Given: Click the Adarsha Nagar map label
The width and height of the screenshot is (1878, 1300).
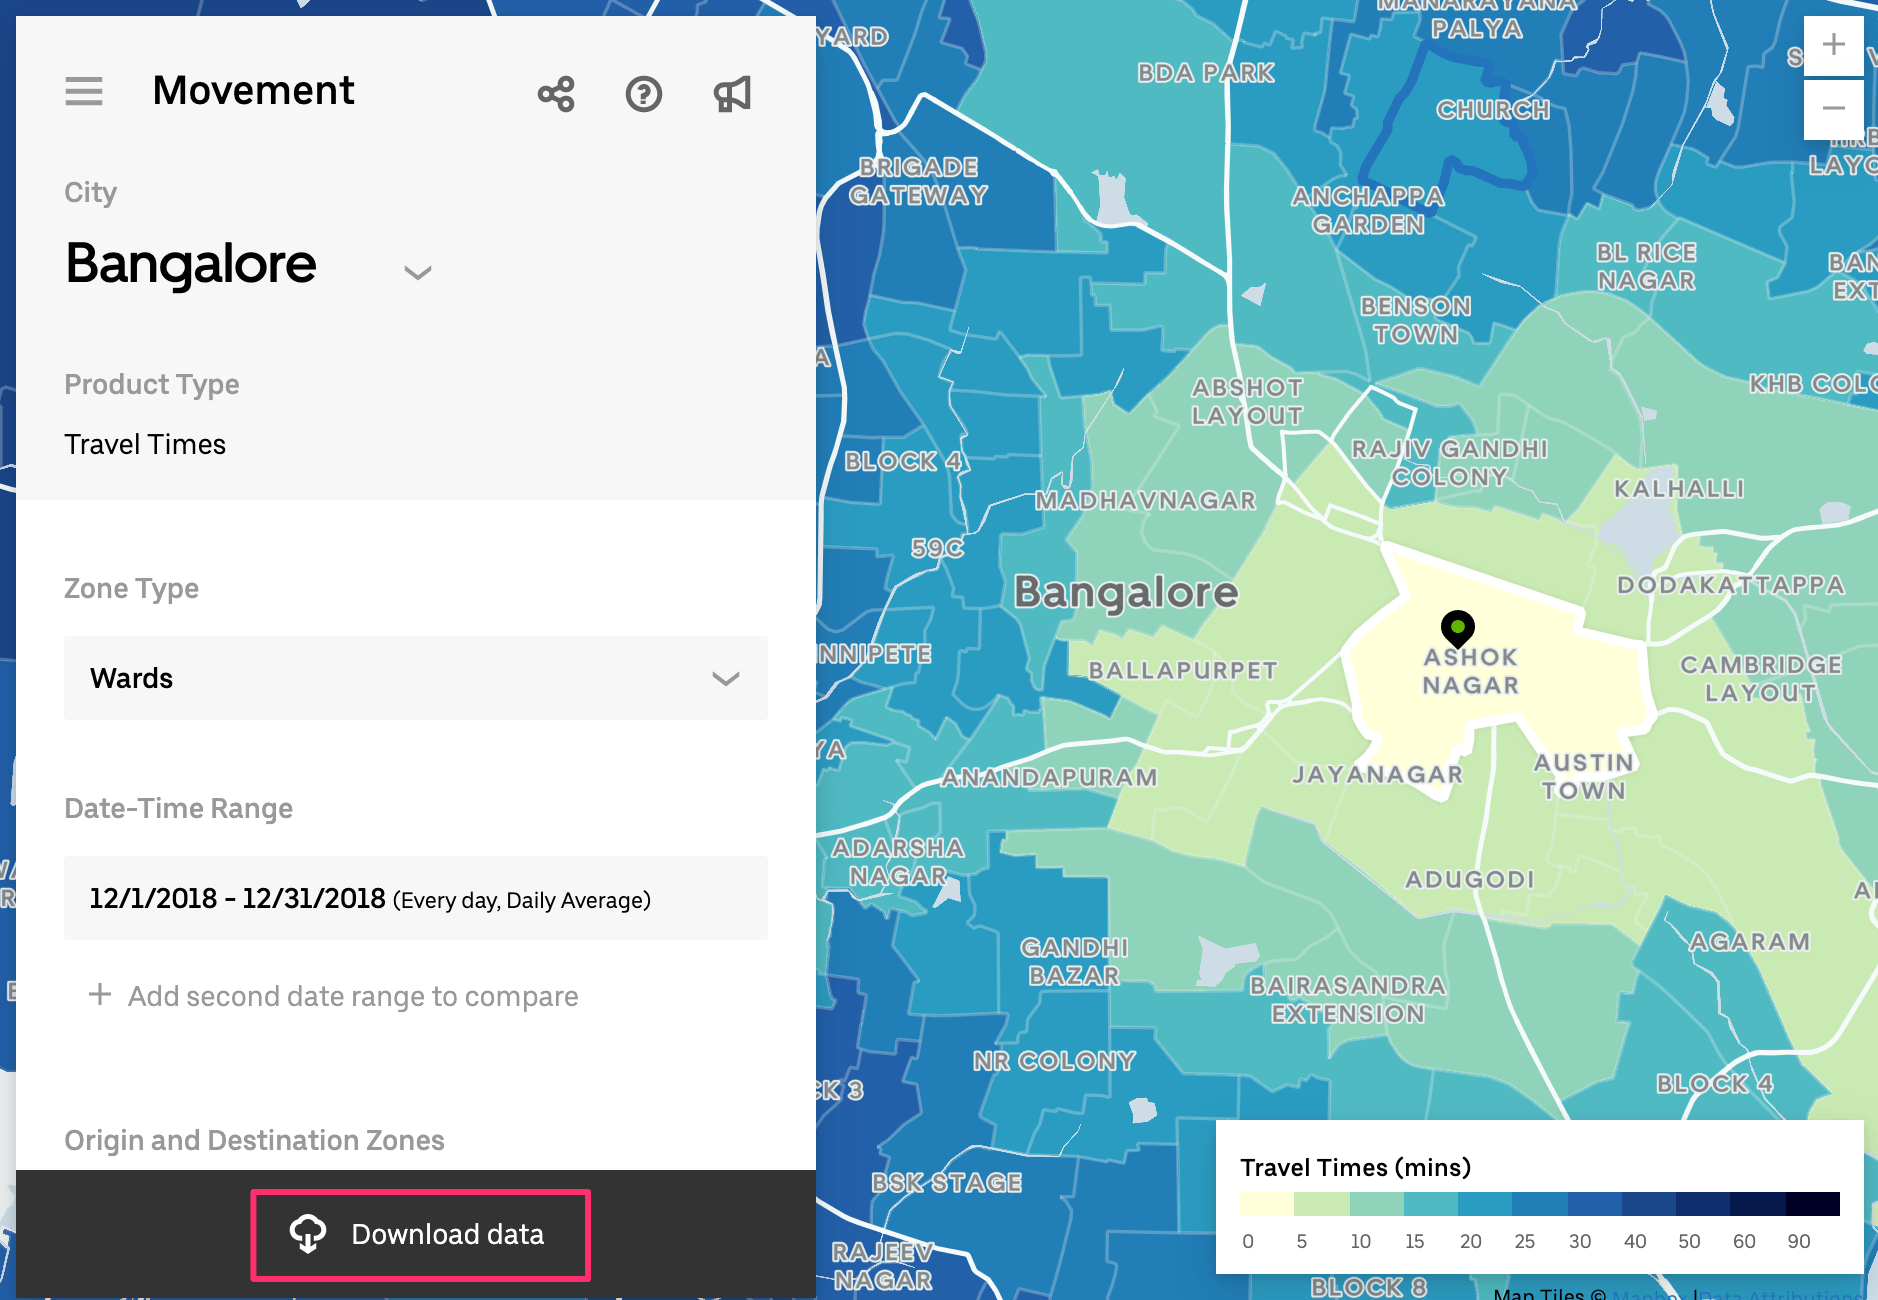Looking at the screenshot, I should point(898,862).
